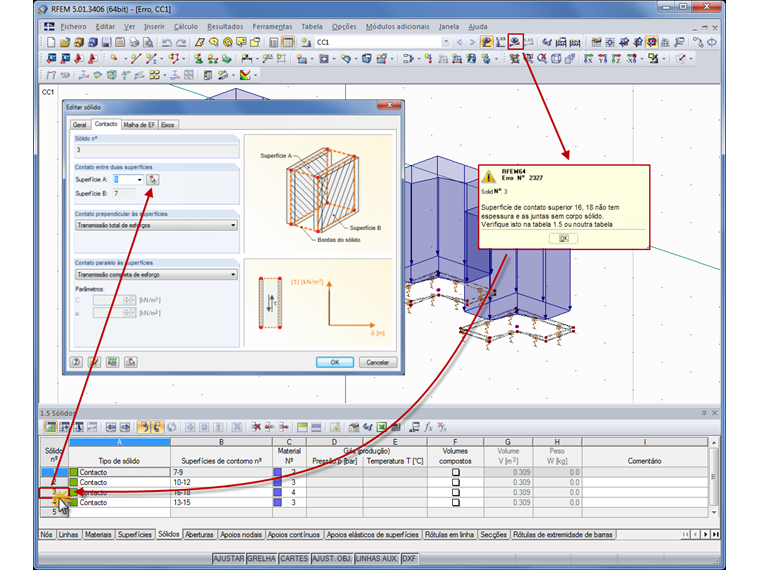Click the view in Y direction icon
The width and height of the screenshot is (760, 570).
tap(602, 59)
